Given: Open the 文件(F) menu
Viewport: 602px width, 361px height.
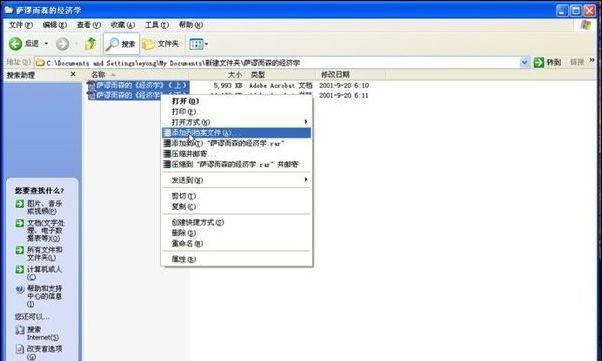Looking at the screenshot, I should click(20, 25).
